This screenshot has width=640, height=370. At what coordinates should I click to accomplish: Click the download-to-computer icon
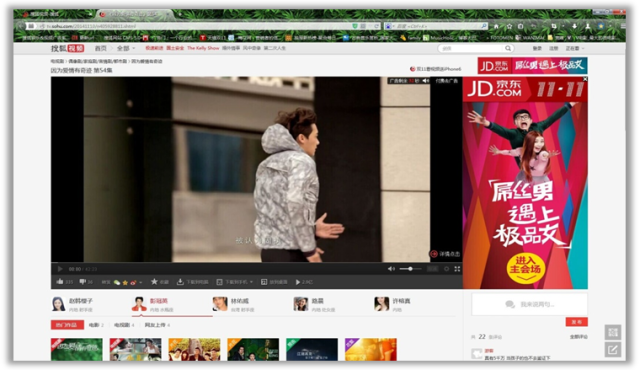(180, 281)
